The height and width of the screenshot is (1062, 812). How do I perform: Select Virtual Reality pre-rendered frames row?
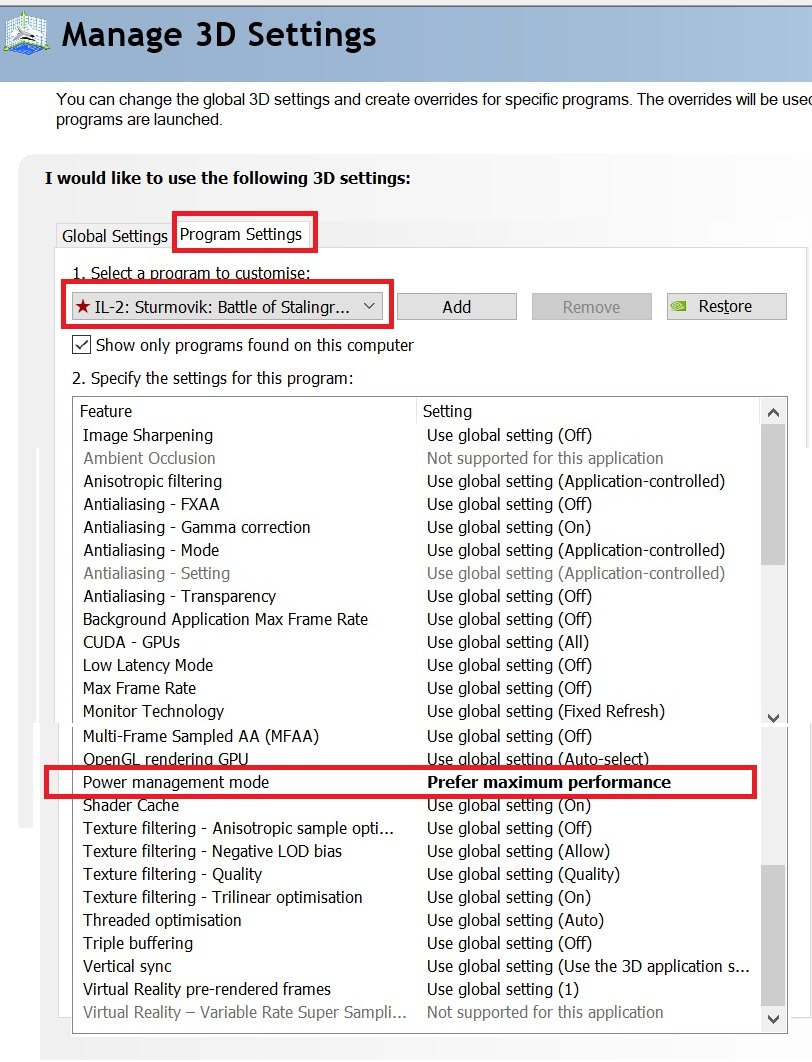pyautogui.click(x=416, y=990)
